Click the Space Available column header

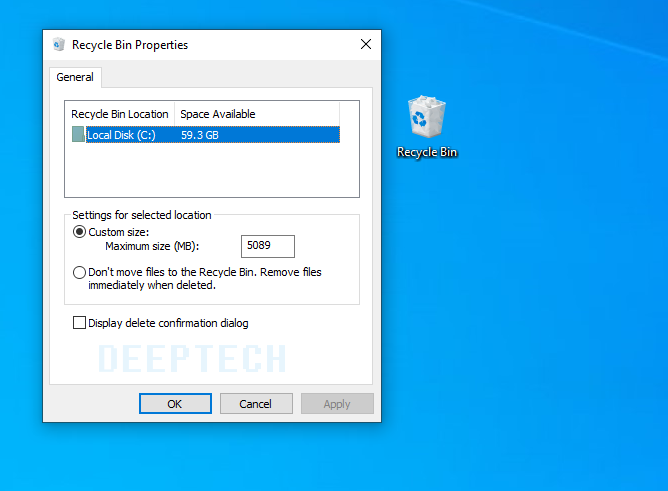[257, 114]
